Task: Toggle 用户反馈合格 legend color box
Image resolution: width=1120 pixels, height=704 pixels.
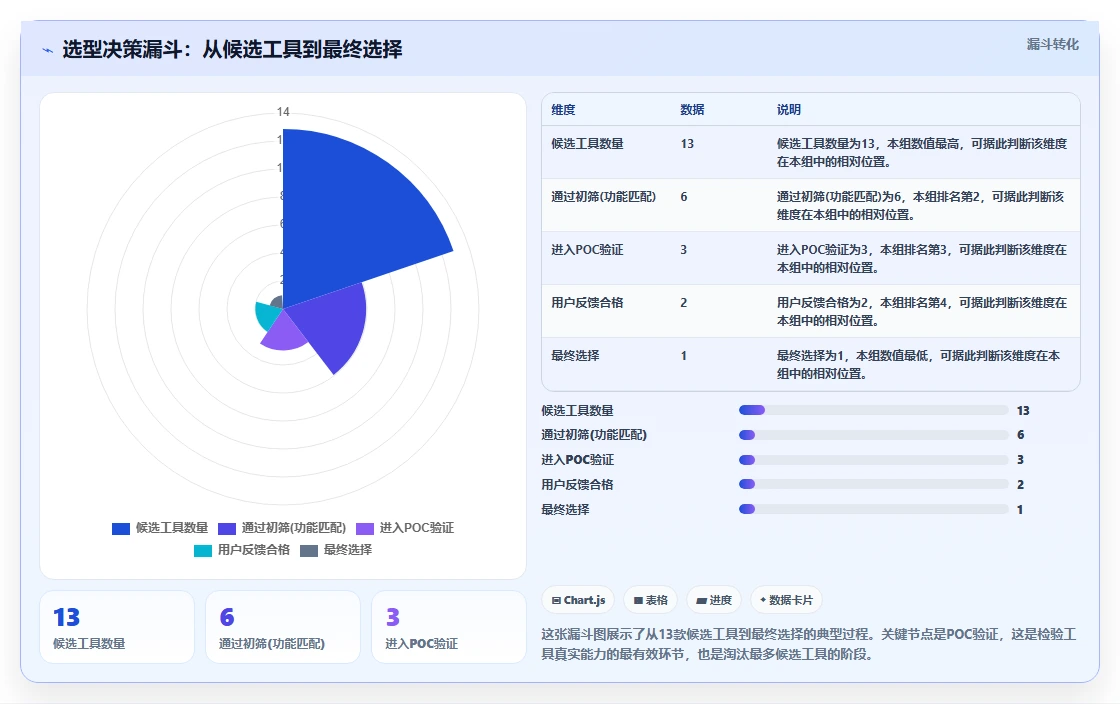Action: coord(203,550)
